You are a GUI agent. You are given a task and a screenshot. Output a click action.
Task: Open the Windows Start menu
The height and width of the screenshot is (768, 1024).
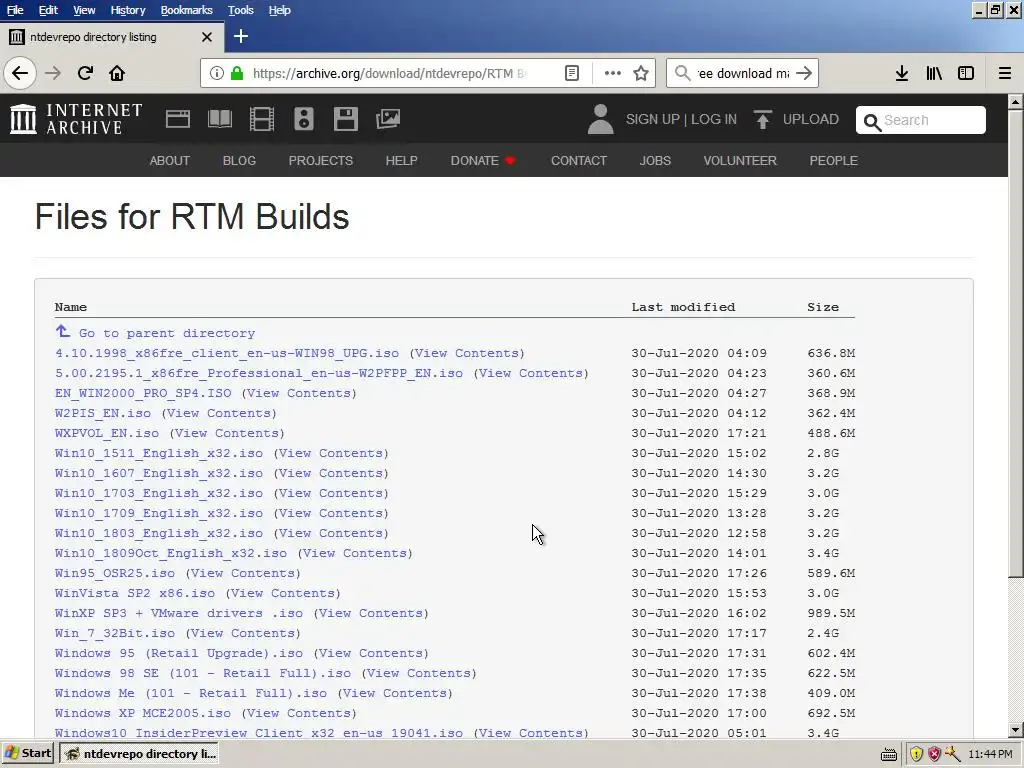[28, 754]
